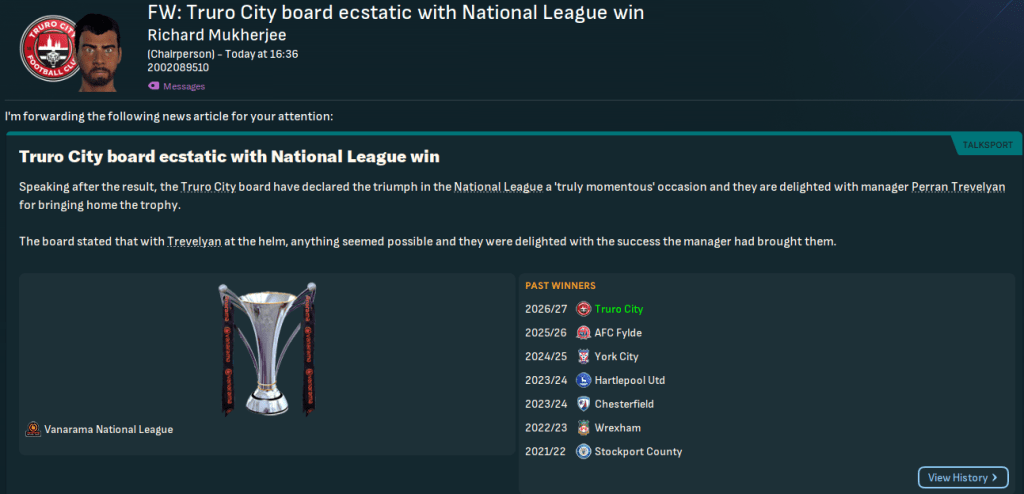Select Truro City in past winners list
This screenshot has width=1024, height=494.
tap(618, 309)
